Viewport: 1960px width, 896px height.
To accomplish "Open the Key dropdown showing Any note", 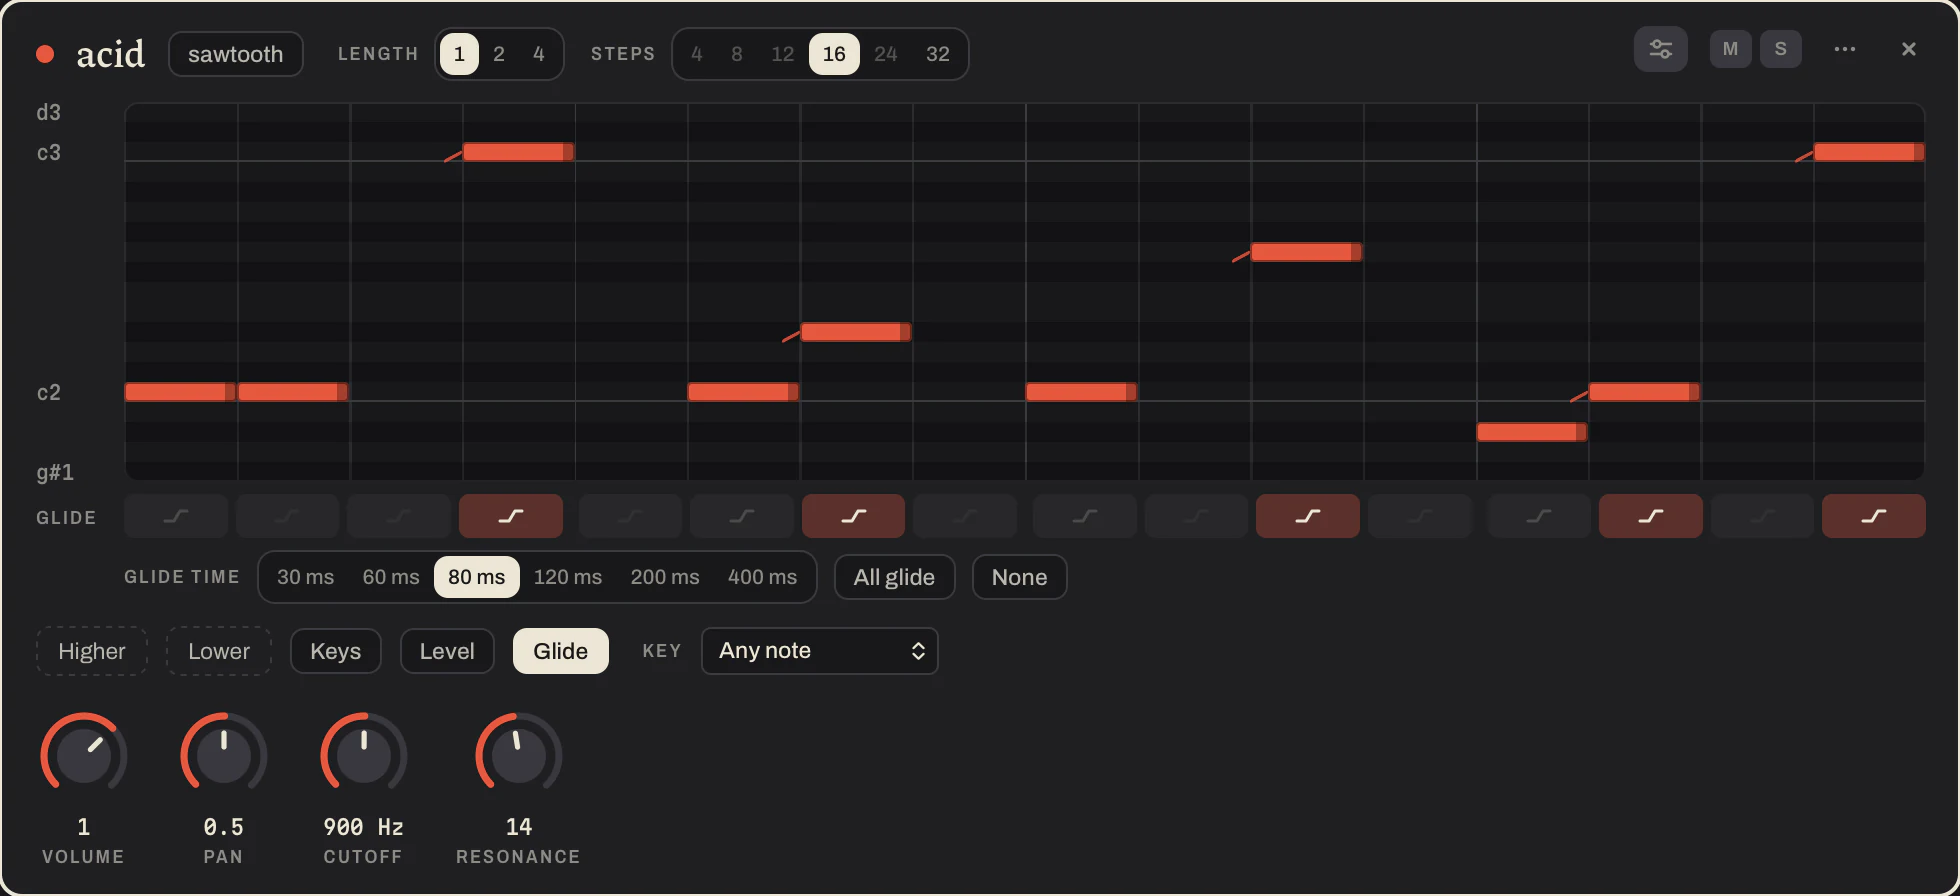I will point(819,651).
